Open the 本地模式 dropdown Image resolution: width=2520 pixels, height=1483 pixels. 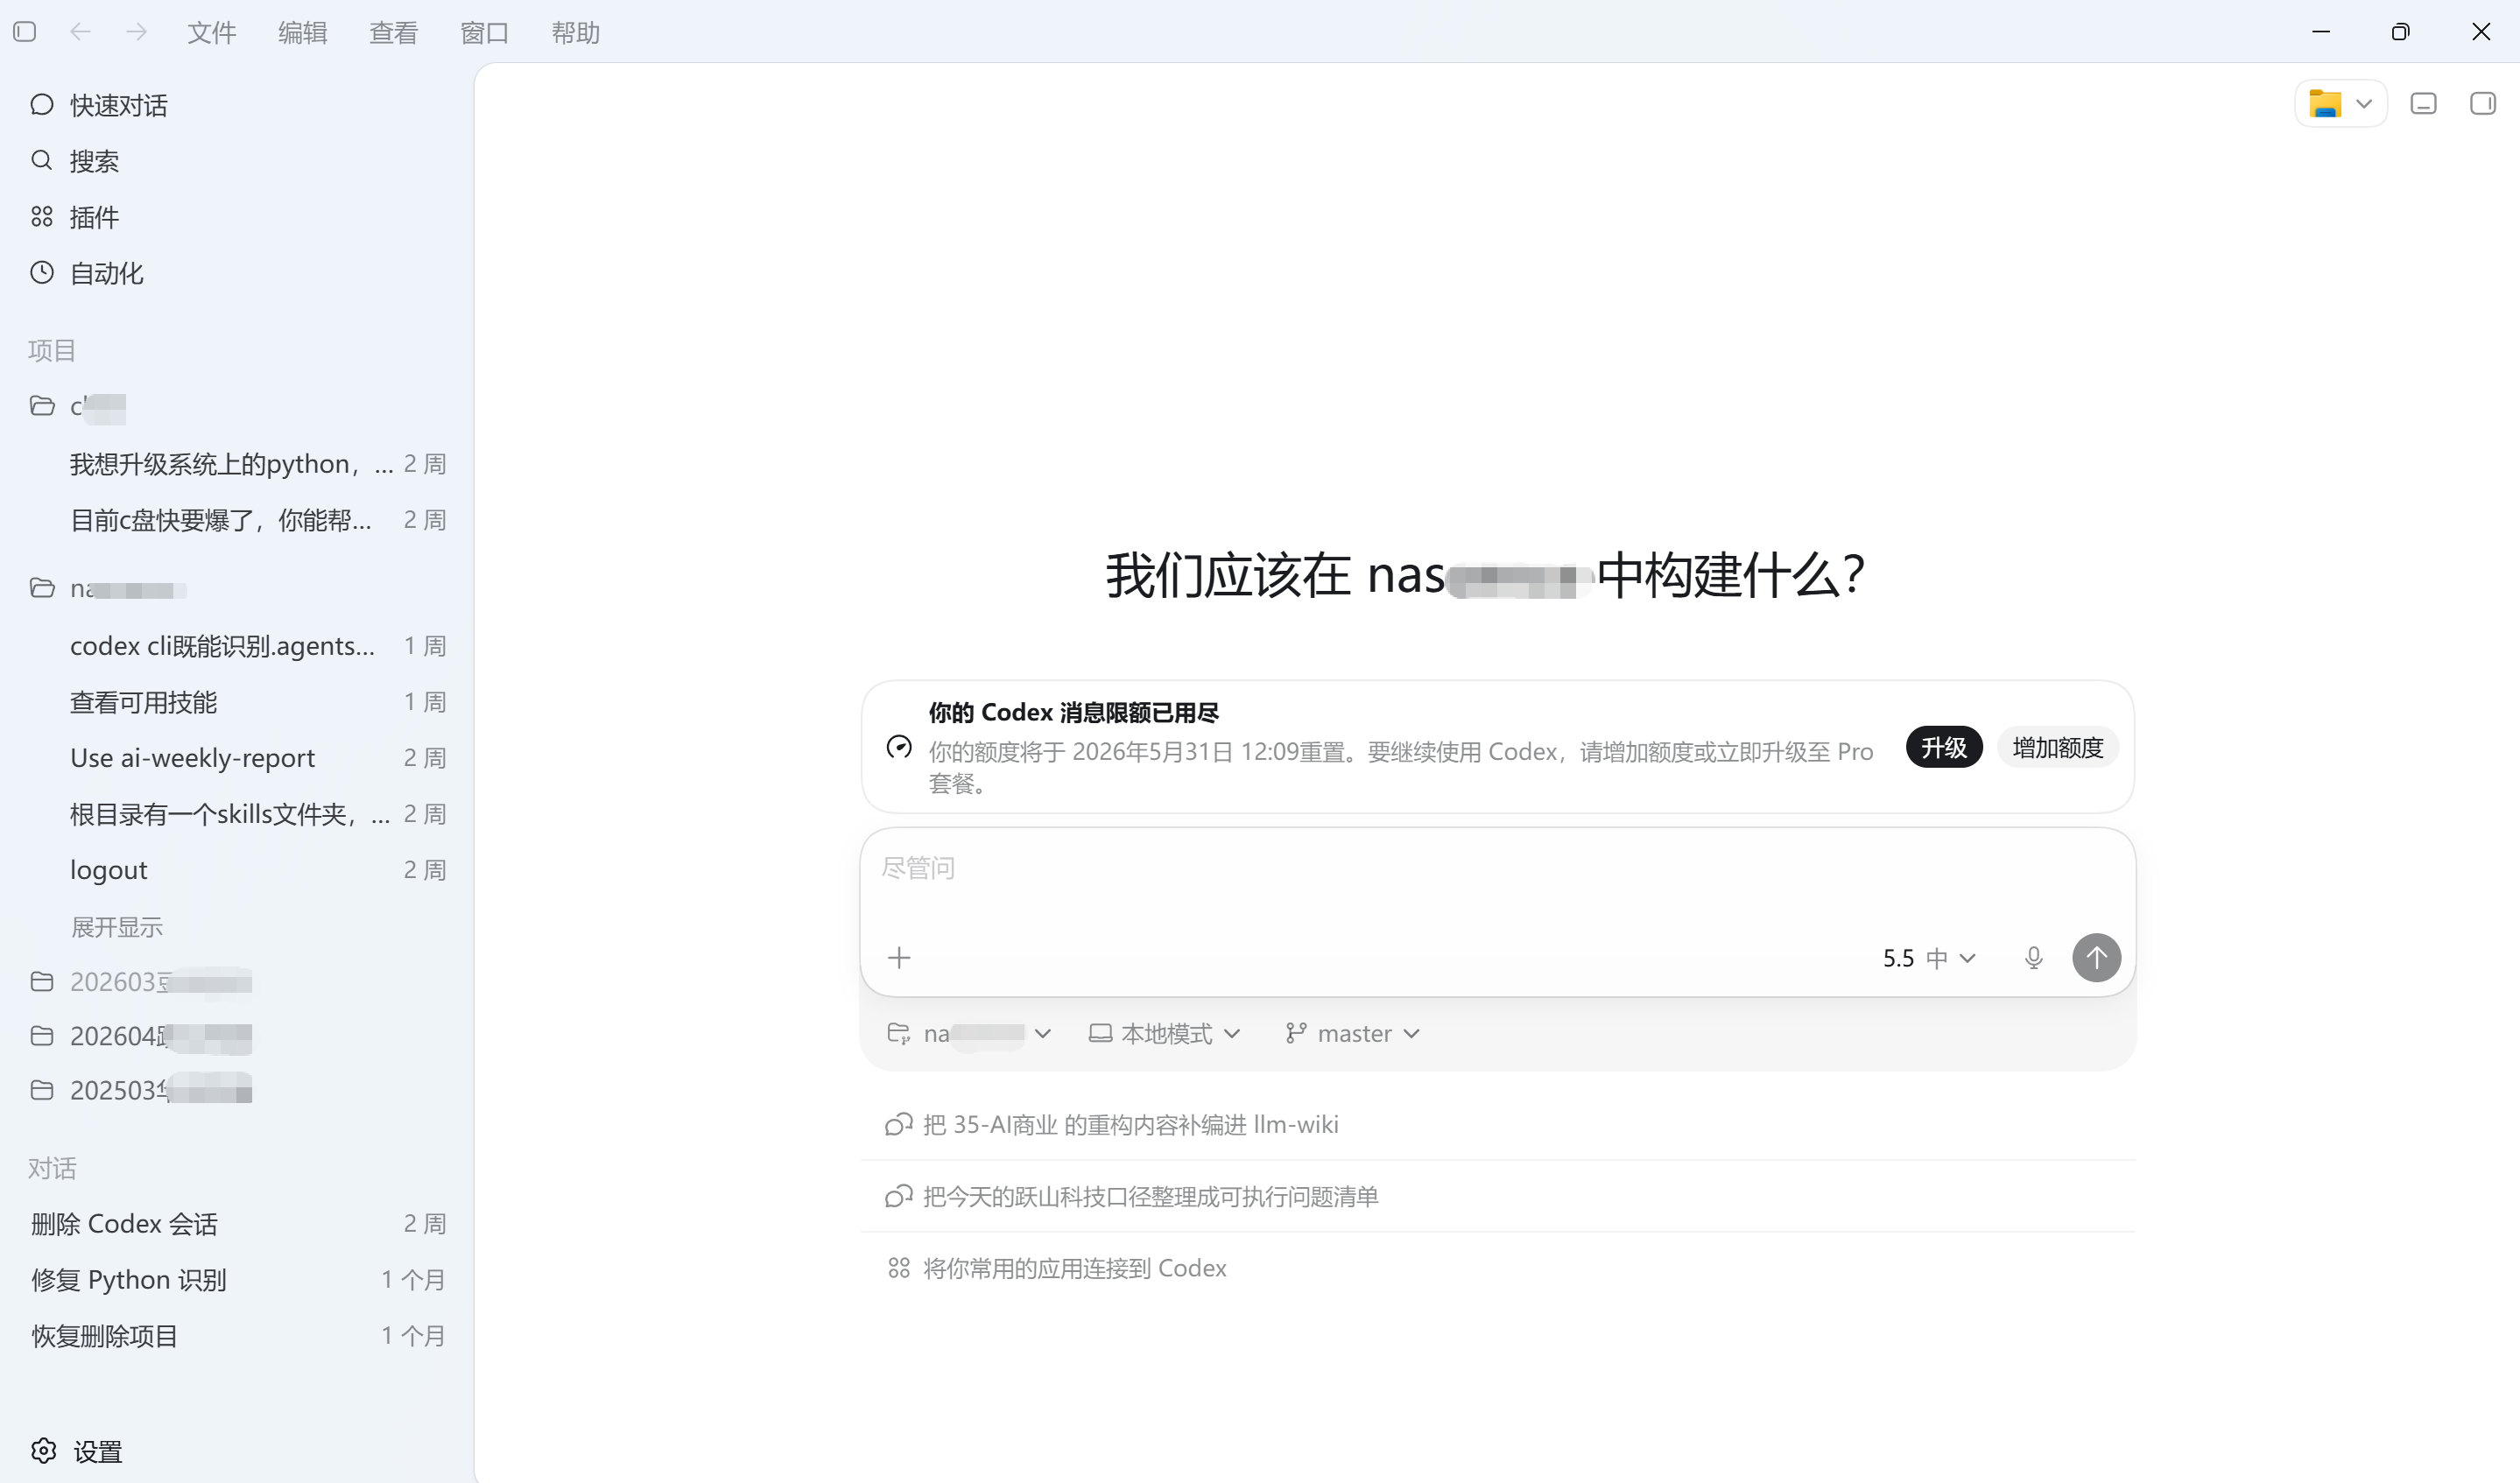click(x=1165, y=1034)
